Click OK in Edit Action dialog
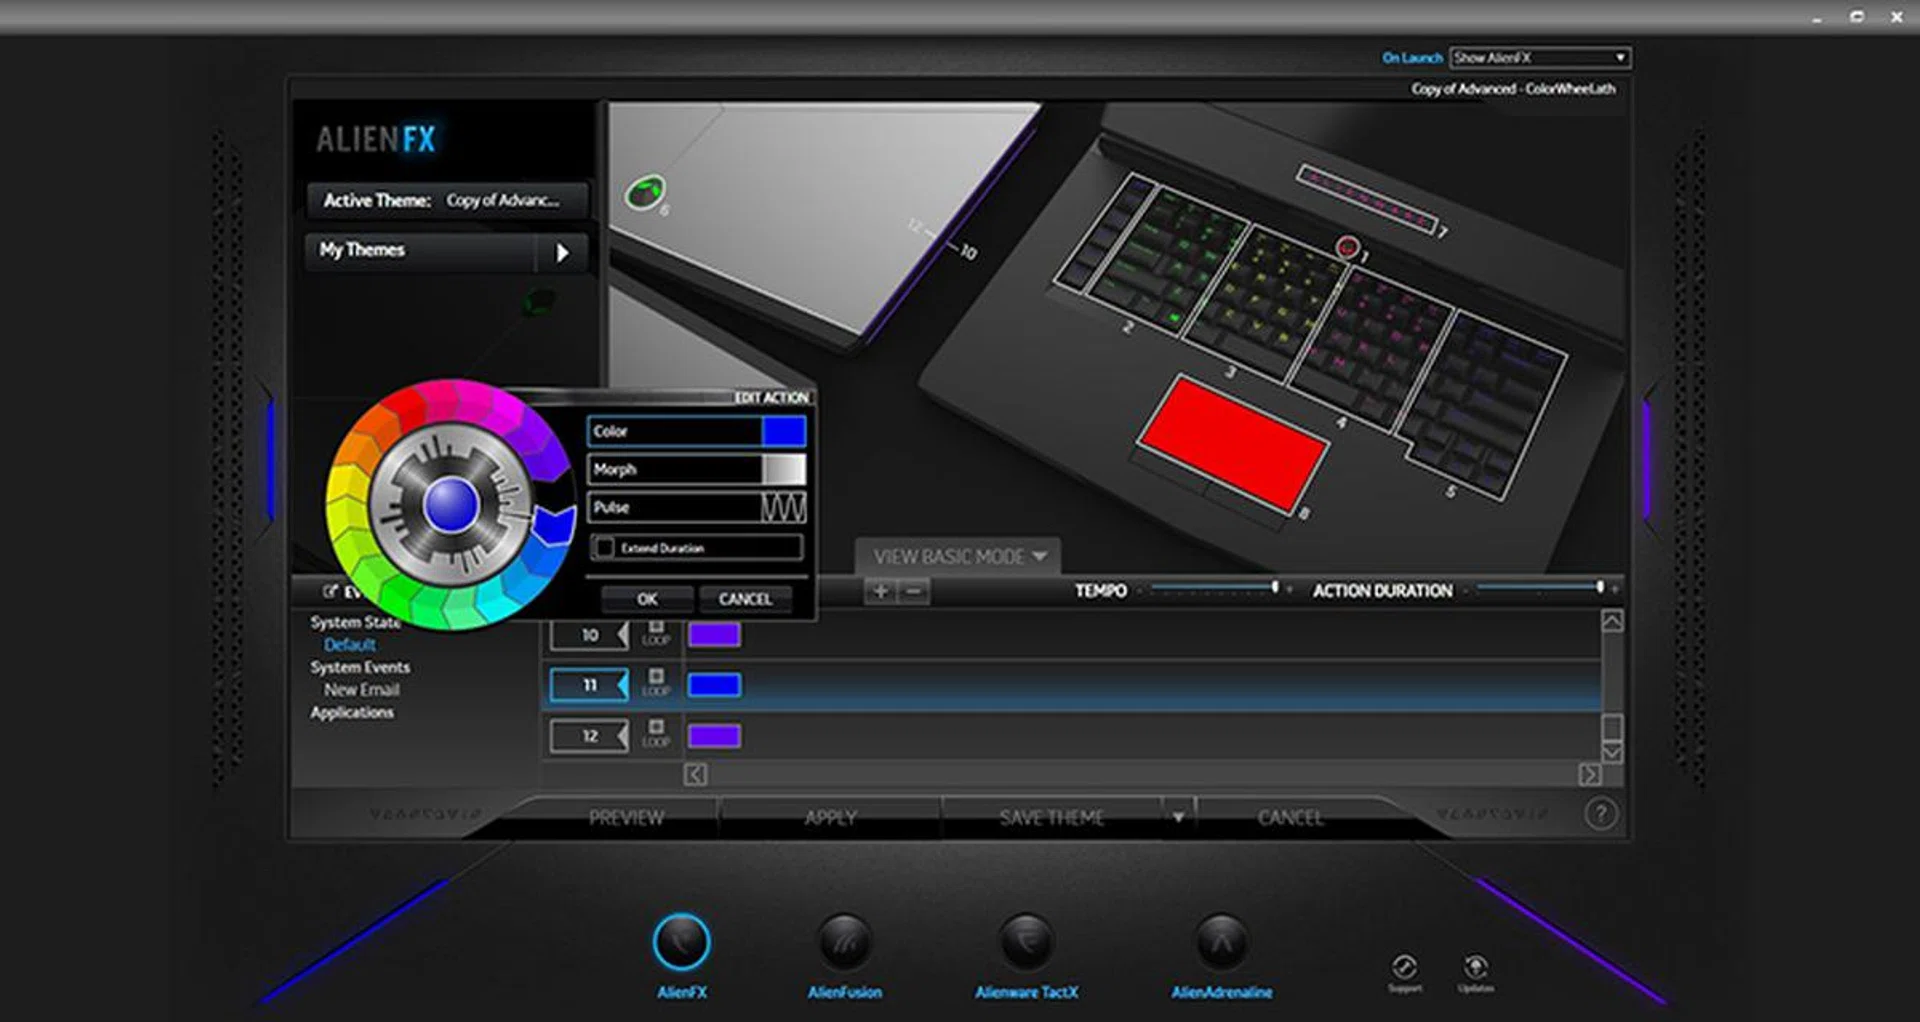This screenshot has height=1022, width=1920. (647, 599)
